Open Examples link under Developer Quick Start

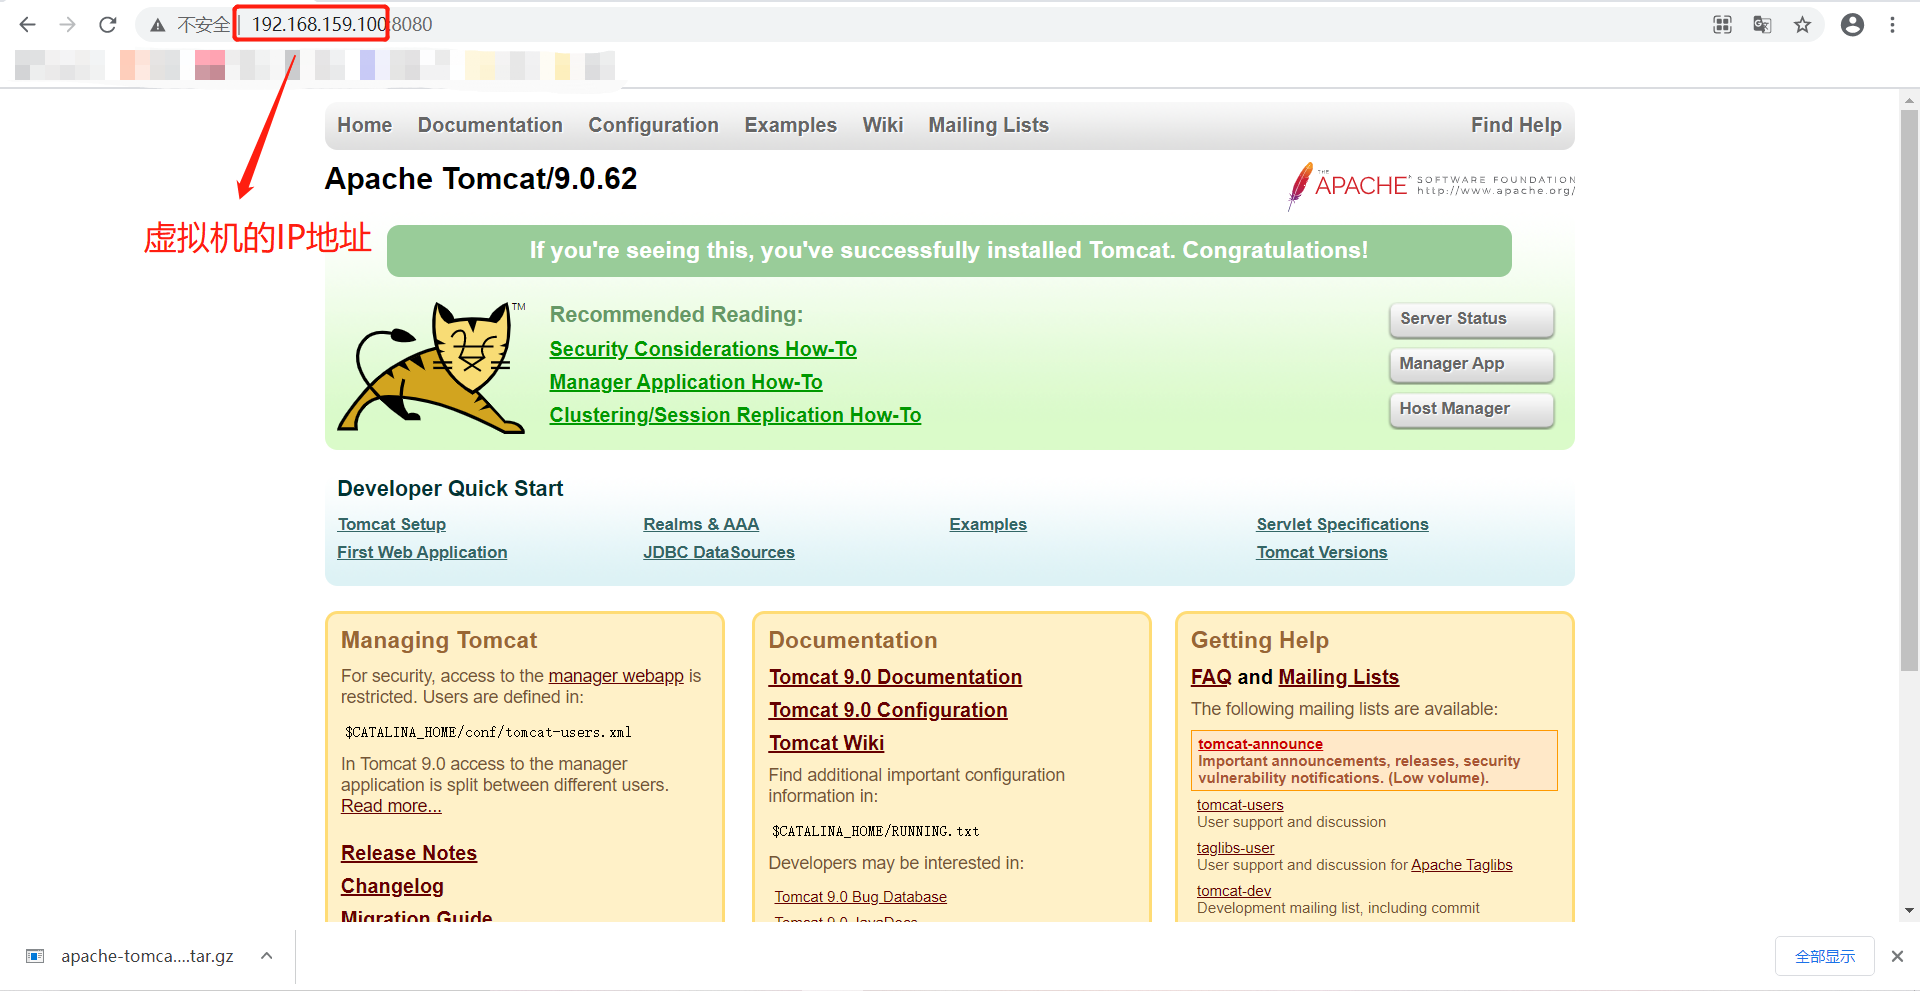point(988,524)
